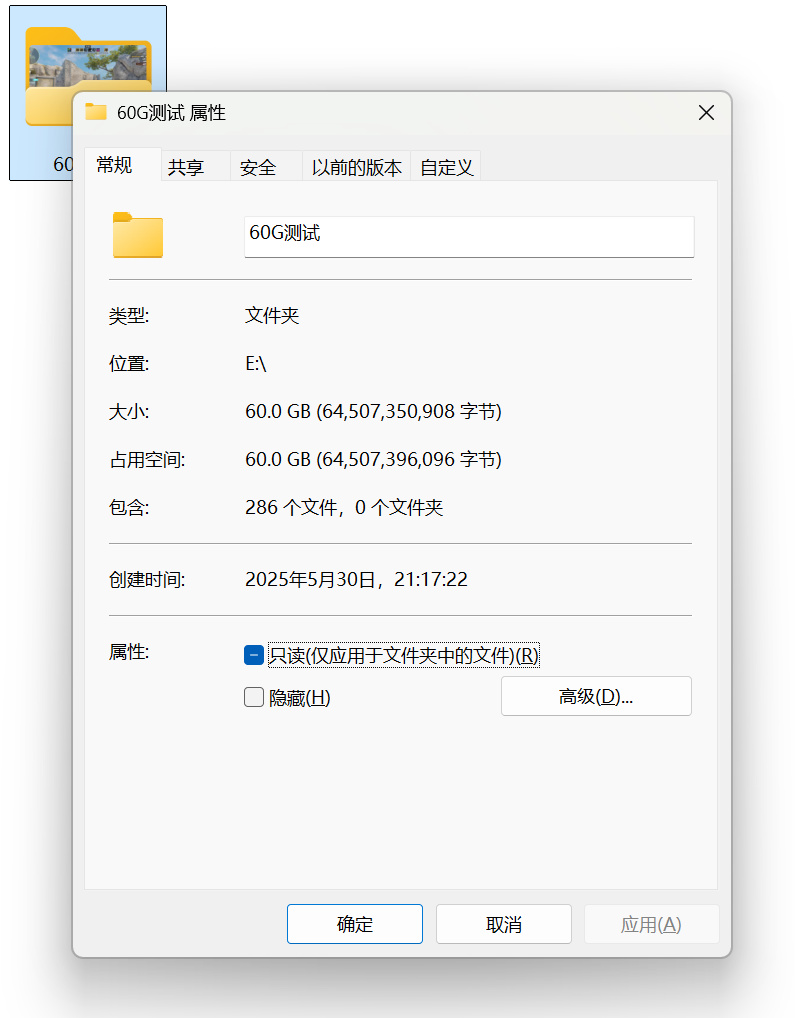
Task: Click the 包含: label
Action: 129,507
